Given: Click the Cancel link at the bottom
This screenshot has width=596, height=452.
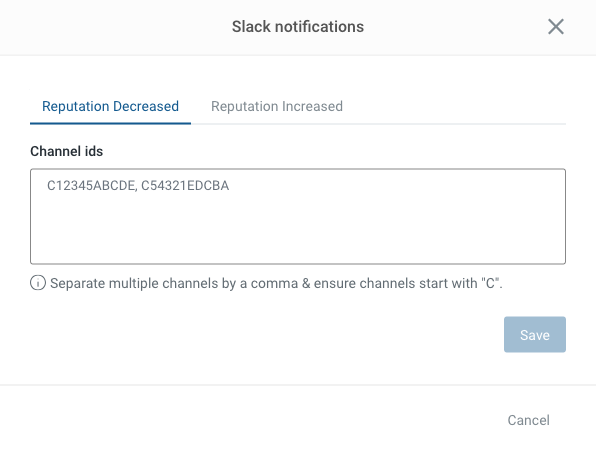Looking at the screenshot, I should coord(528,420).
